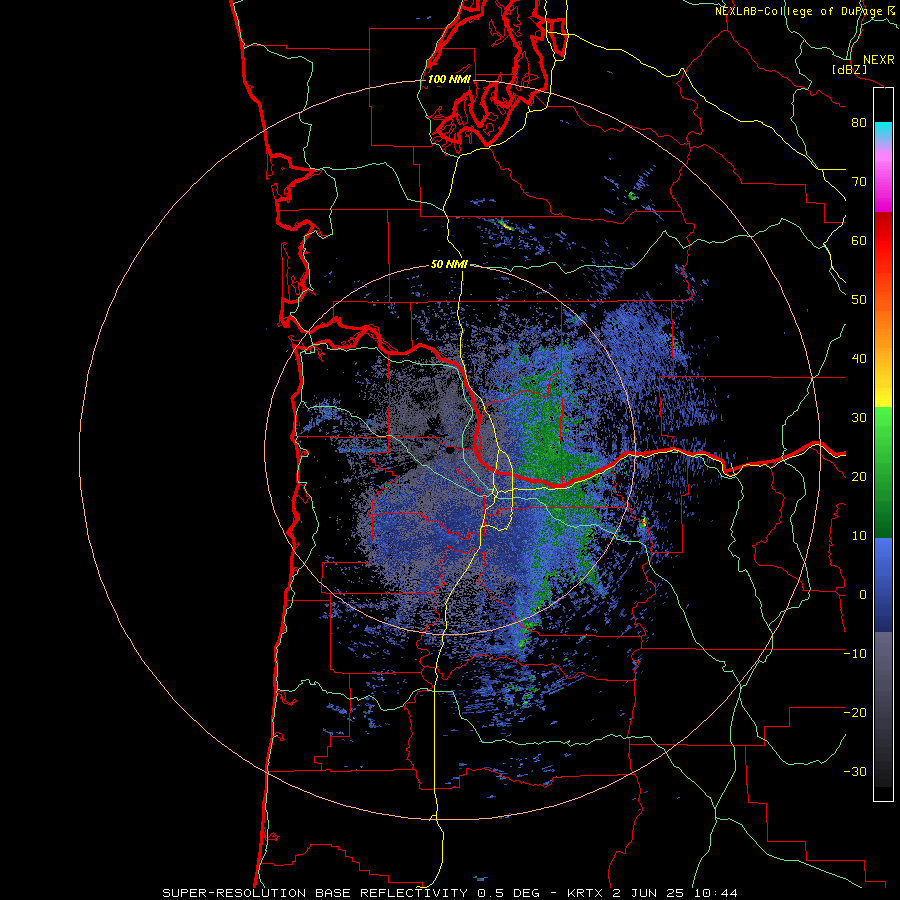Click the 50 value on the dBZ scale
This screenshot has height=900, width=900.
coord(859,300)
